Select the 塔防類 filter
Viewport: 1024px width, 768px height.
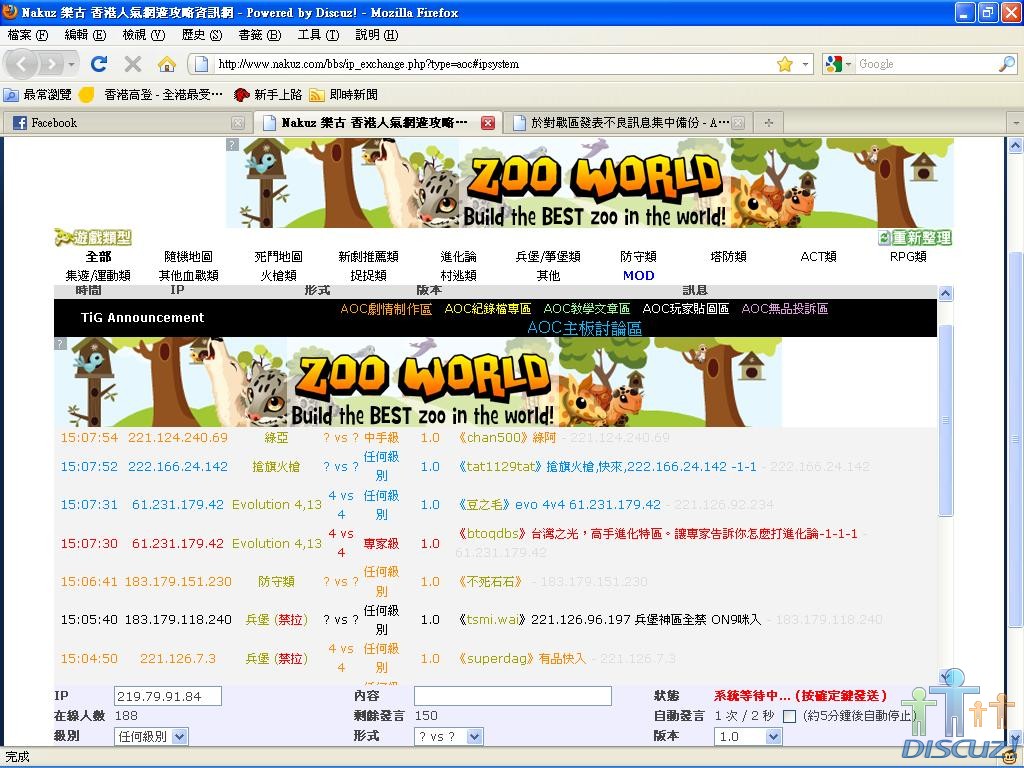[728, 257]
